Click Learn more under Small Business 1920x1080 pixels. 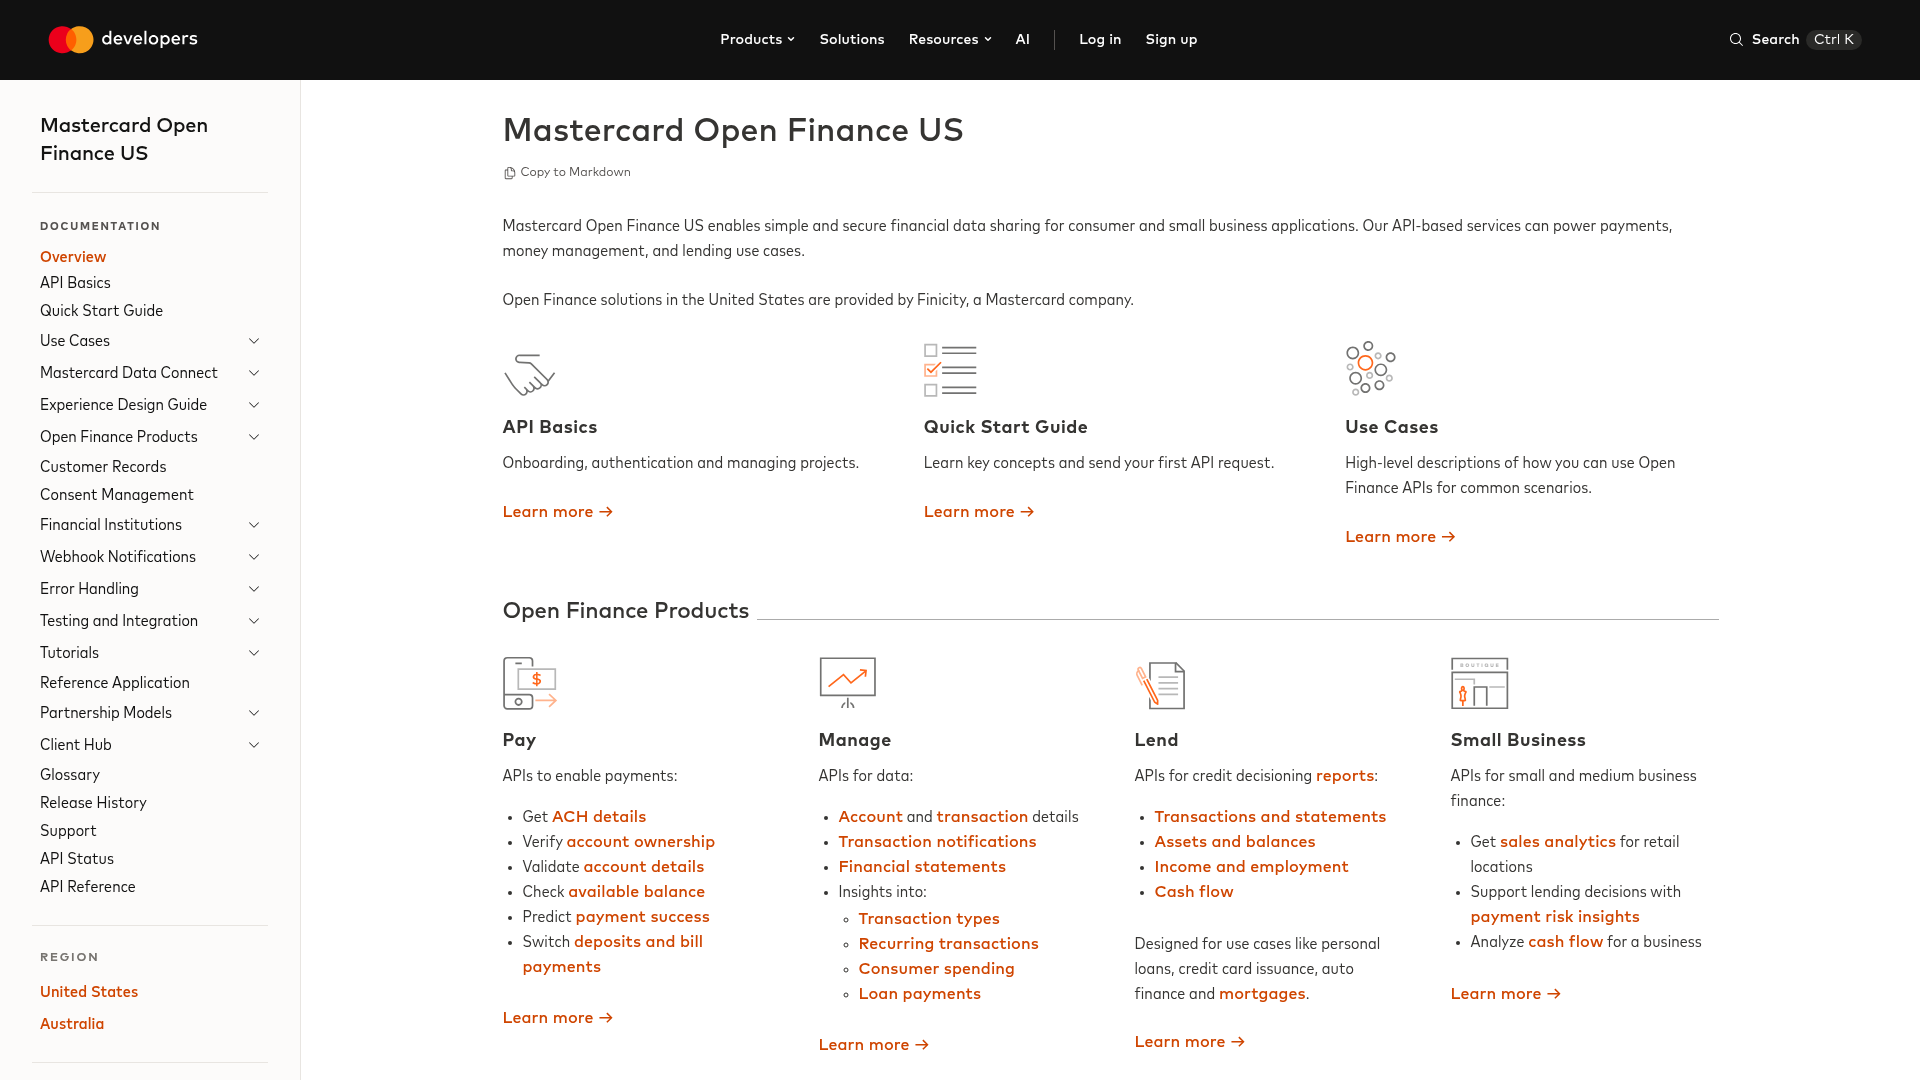[x=1506, y=994]
